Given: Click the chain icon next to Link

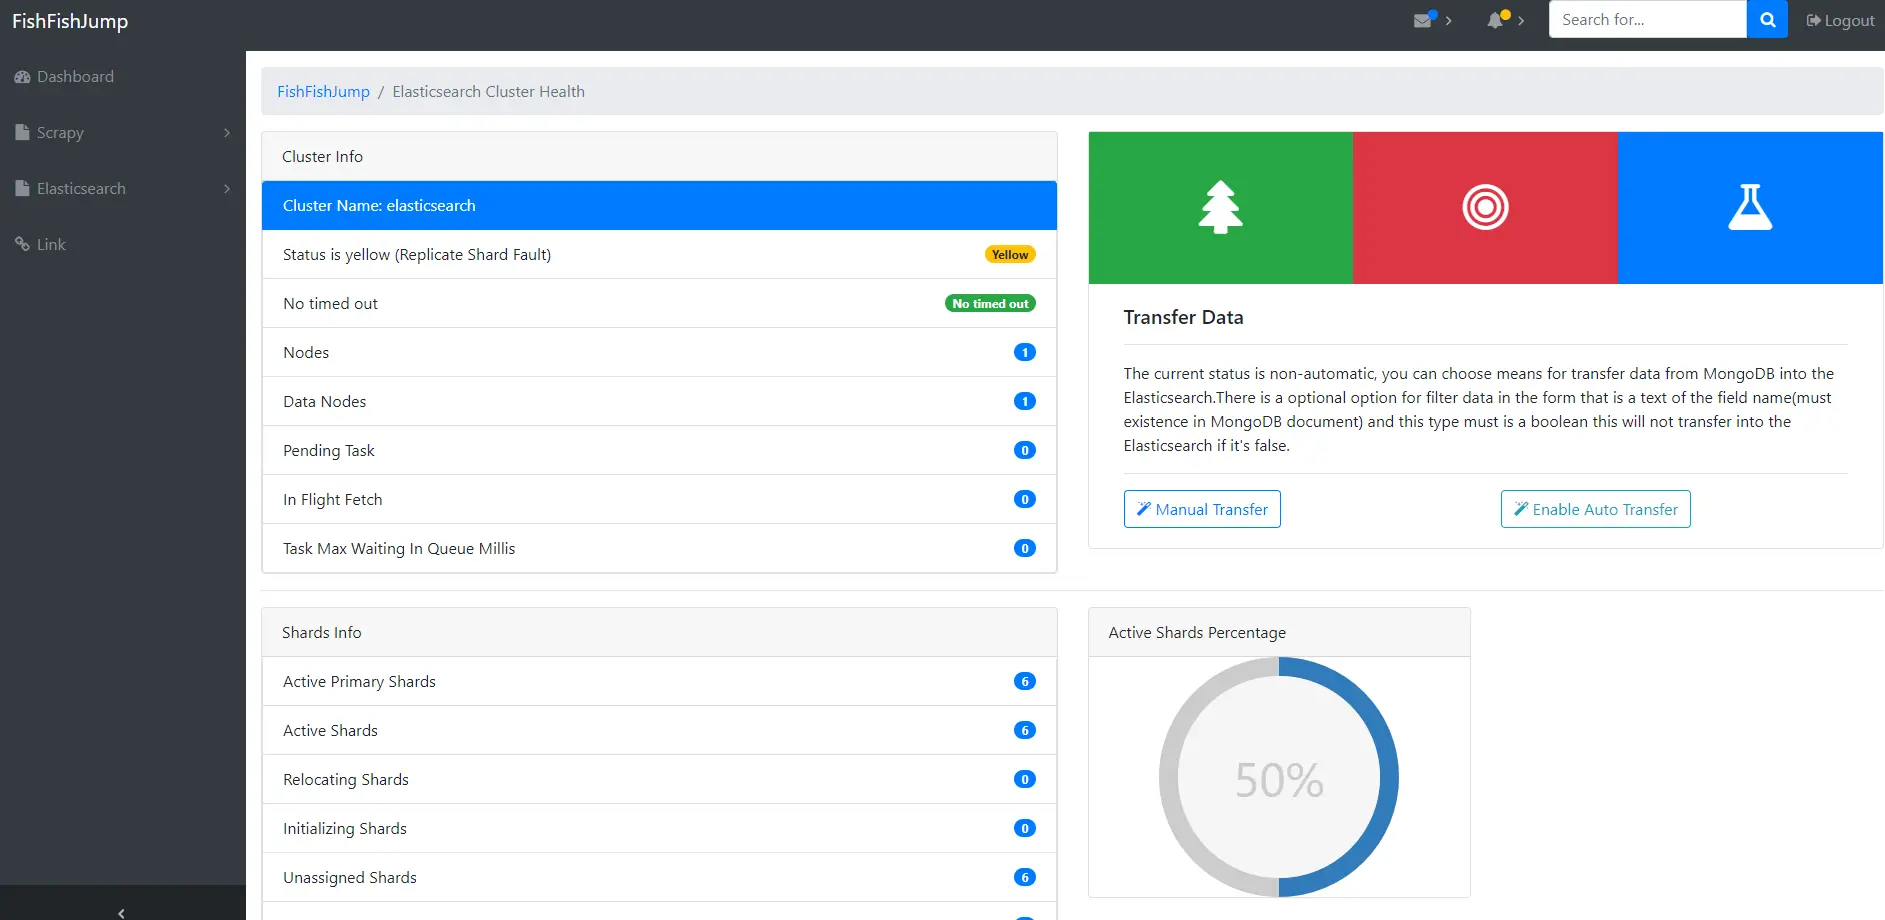Looking at the screenshot, I should pyautogui.click(x=23, y=243).
